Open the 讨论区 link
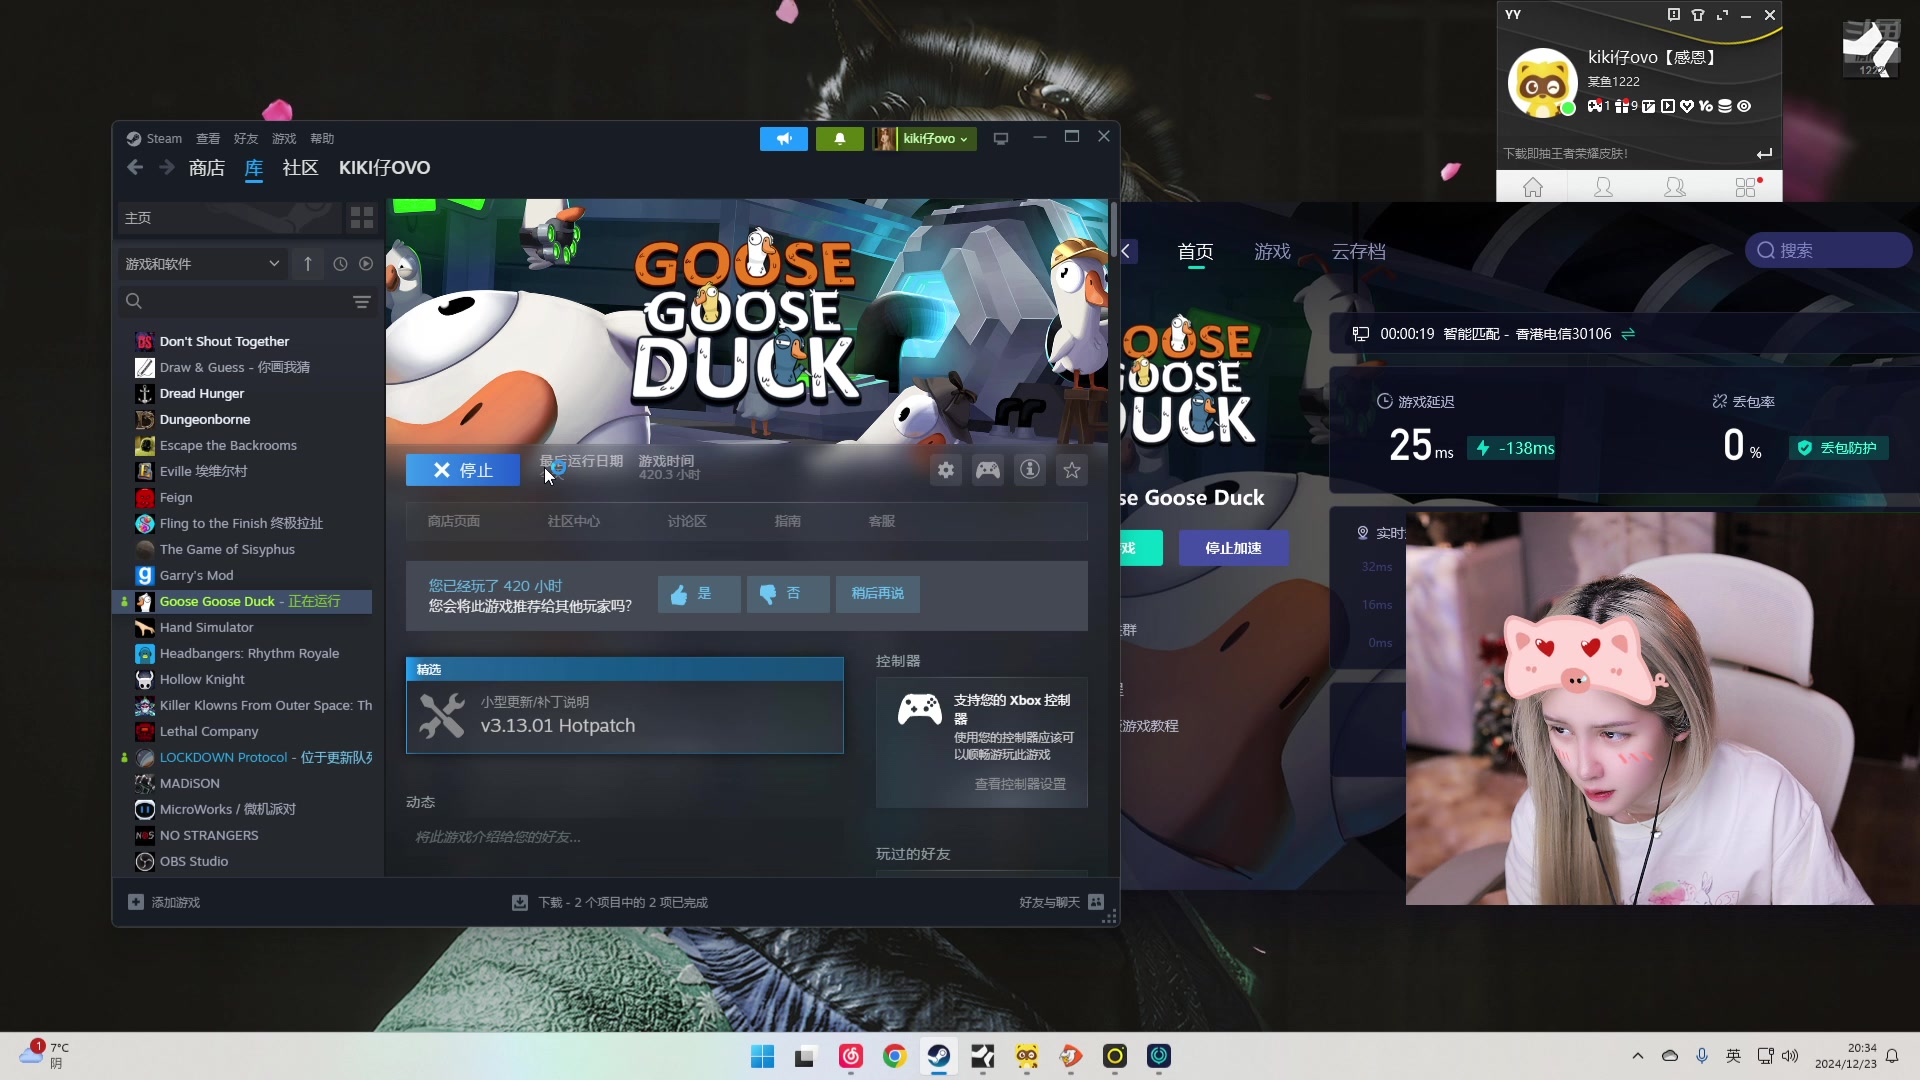The width and height of the screenshot is (1920, 1080). (x=687, y=521)
